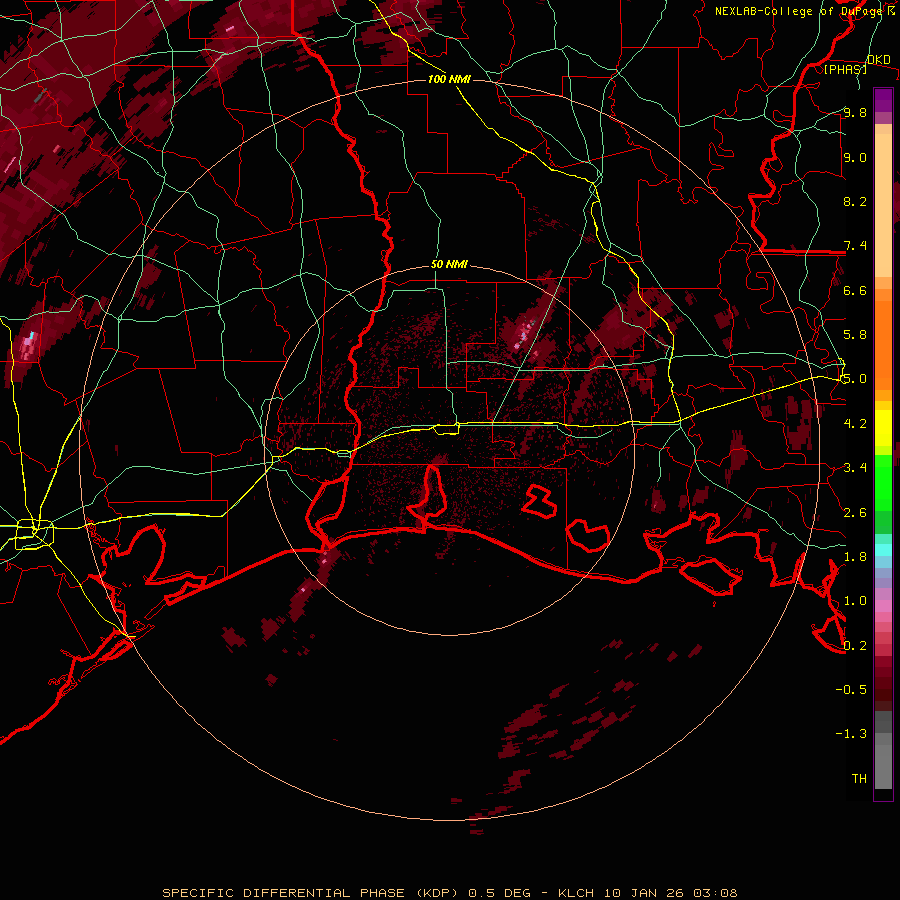Click the 3.4 legend value

coord(855,468)
